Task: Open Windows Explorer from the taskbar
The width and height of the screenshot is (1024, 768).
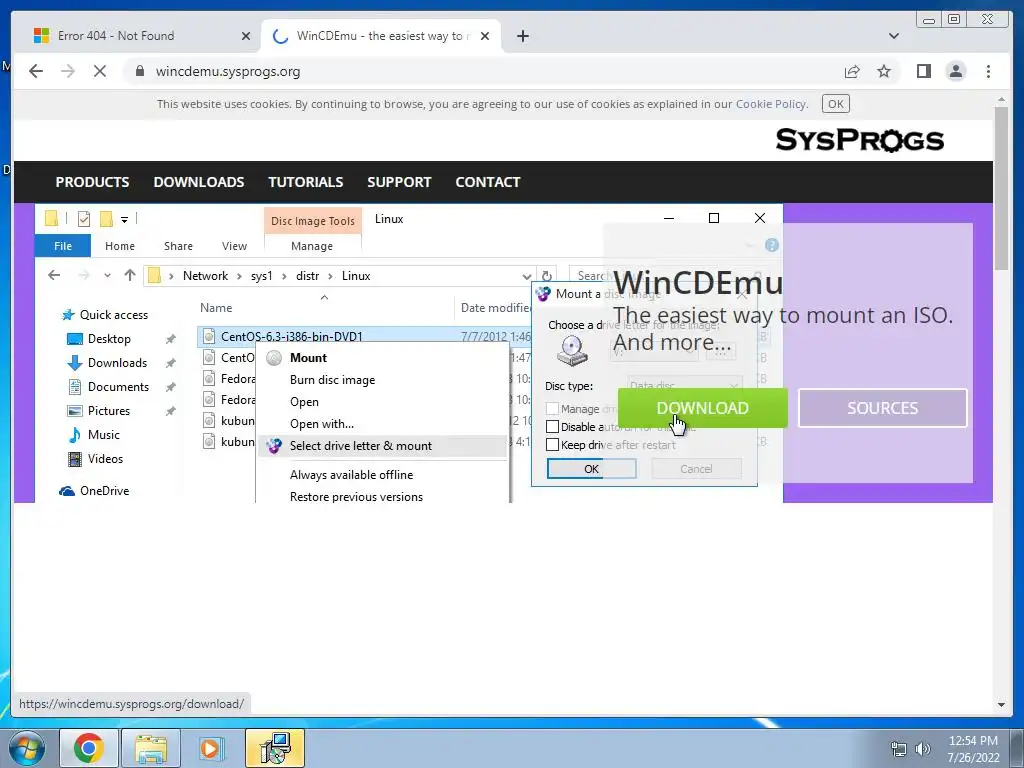Action: click(151, 748)
